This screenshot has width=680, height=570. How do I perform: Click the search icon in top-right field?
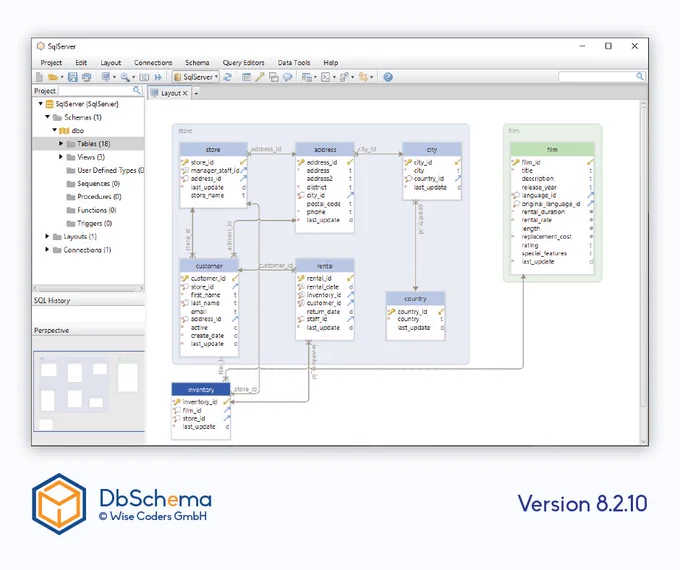click(640, 76)
